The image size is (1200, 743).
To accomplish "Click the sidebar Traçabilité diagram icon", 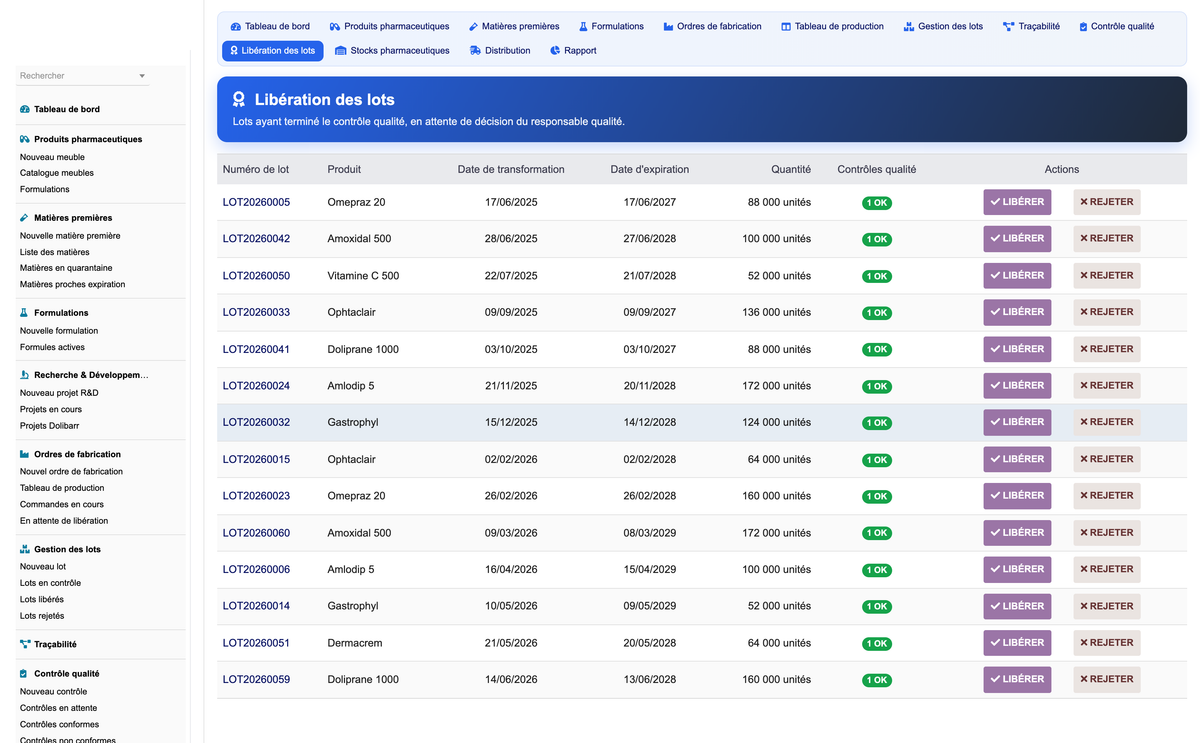I will 25,644.
